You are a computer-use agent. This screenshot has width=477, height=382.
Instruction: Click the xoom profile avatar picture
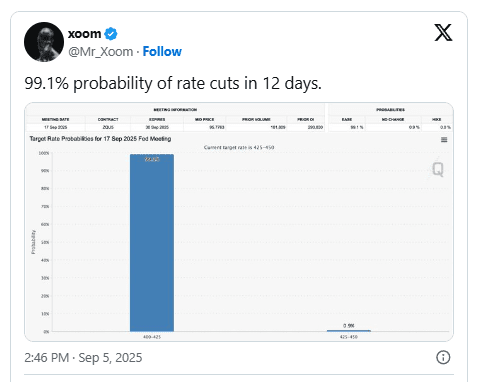tap(44, 42)
